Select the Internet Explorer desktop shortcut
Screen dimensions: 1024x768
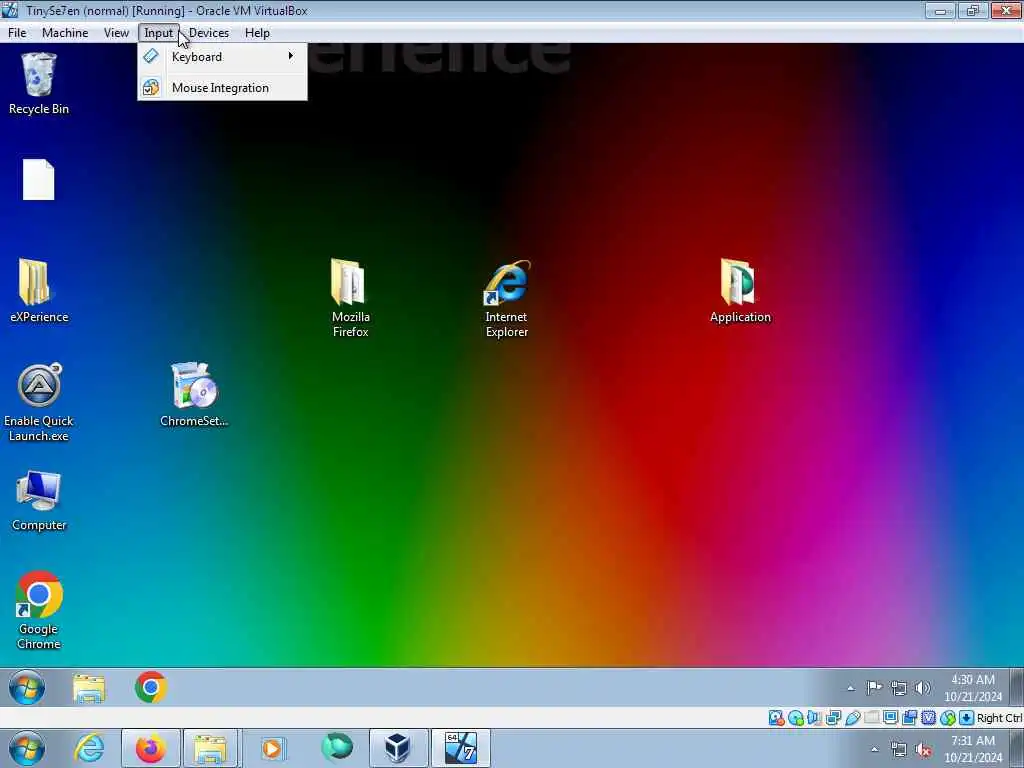(506, 299)
